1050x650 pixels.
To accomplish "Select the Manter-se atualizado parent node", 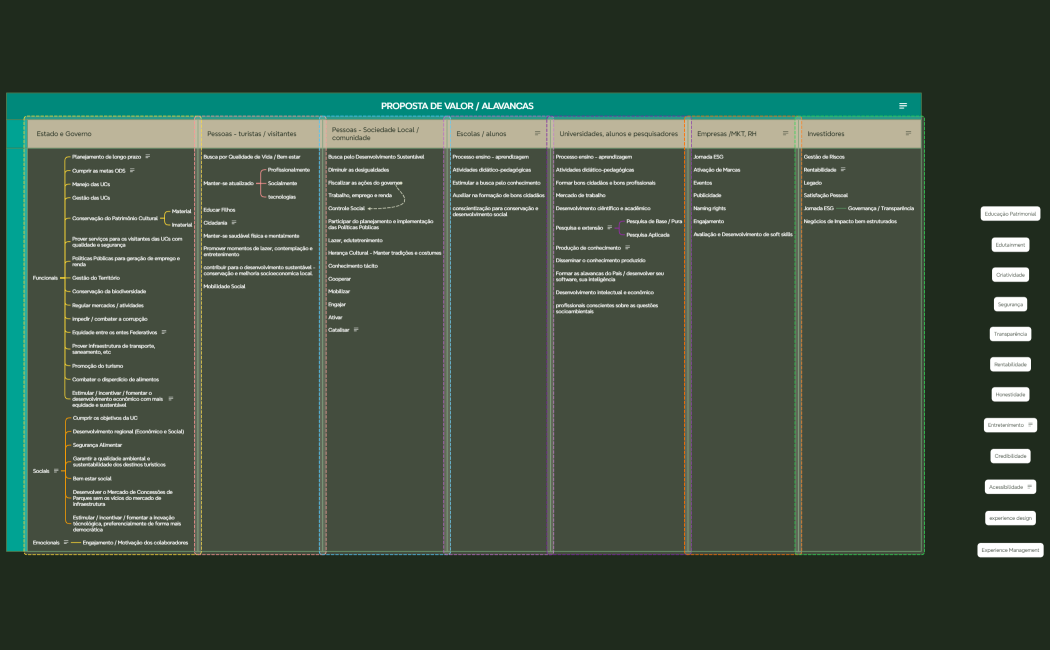I will click(x=228, y=183).
